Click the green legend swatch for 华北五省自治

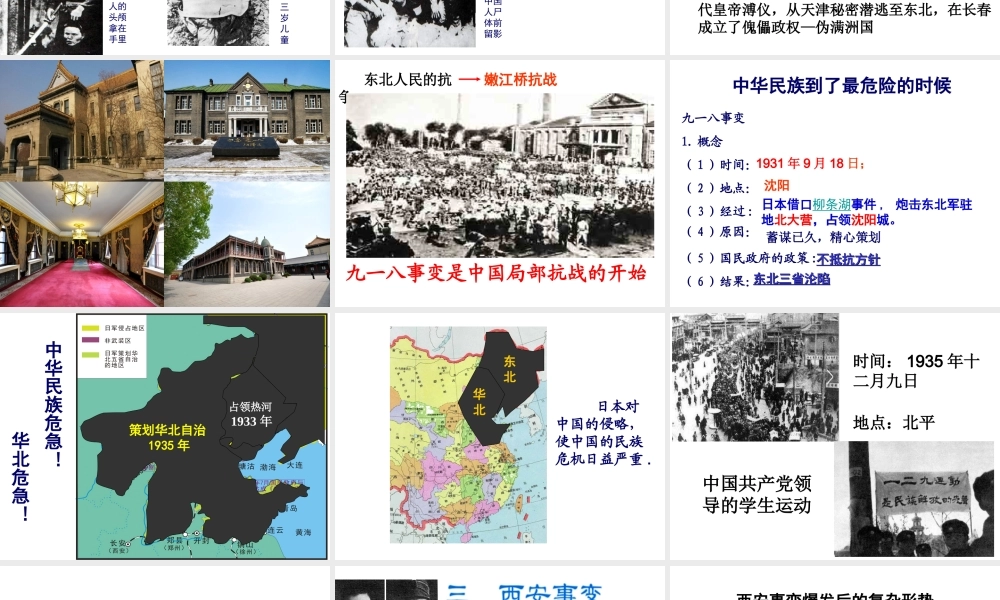tap(91, 355)
